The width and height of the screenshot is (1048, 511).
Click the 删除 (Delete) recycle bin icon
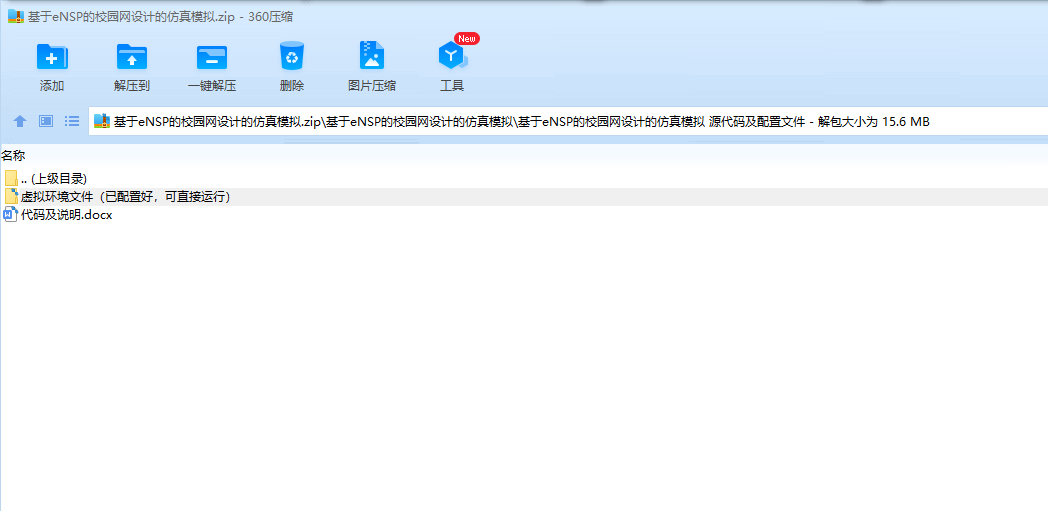pos(292,56)
